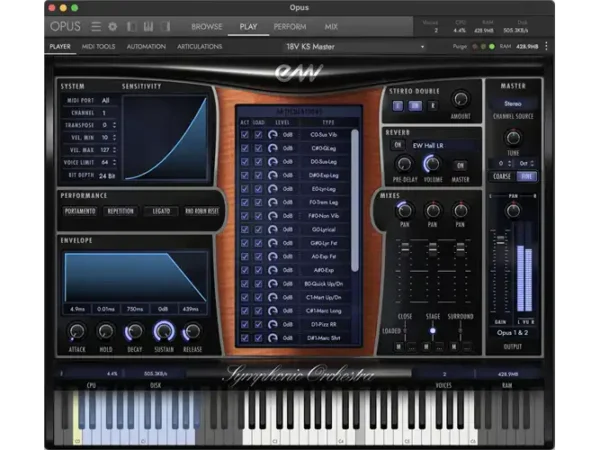The height and width of the screenshot is (450, 600).
Task: Open the Articulations tab
Action: click(x=199, y=46)
